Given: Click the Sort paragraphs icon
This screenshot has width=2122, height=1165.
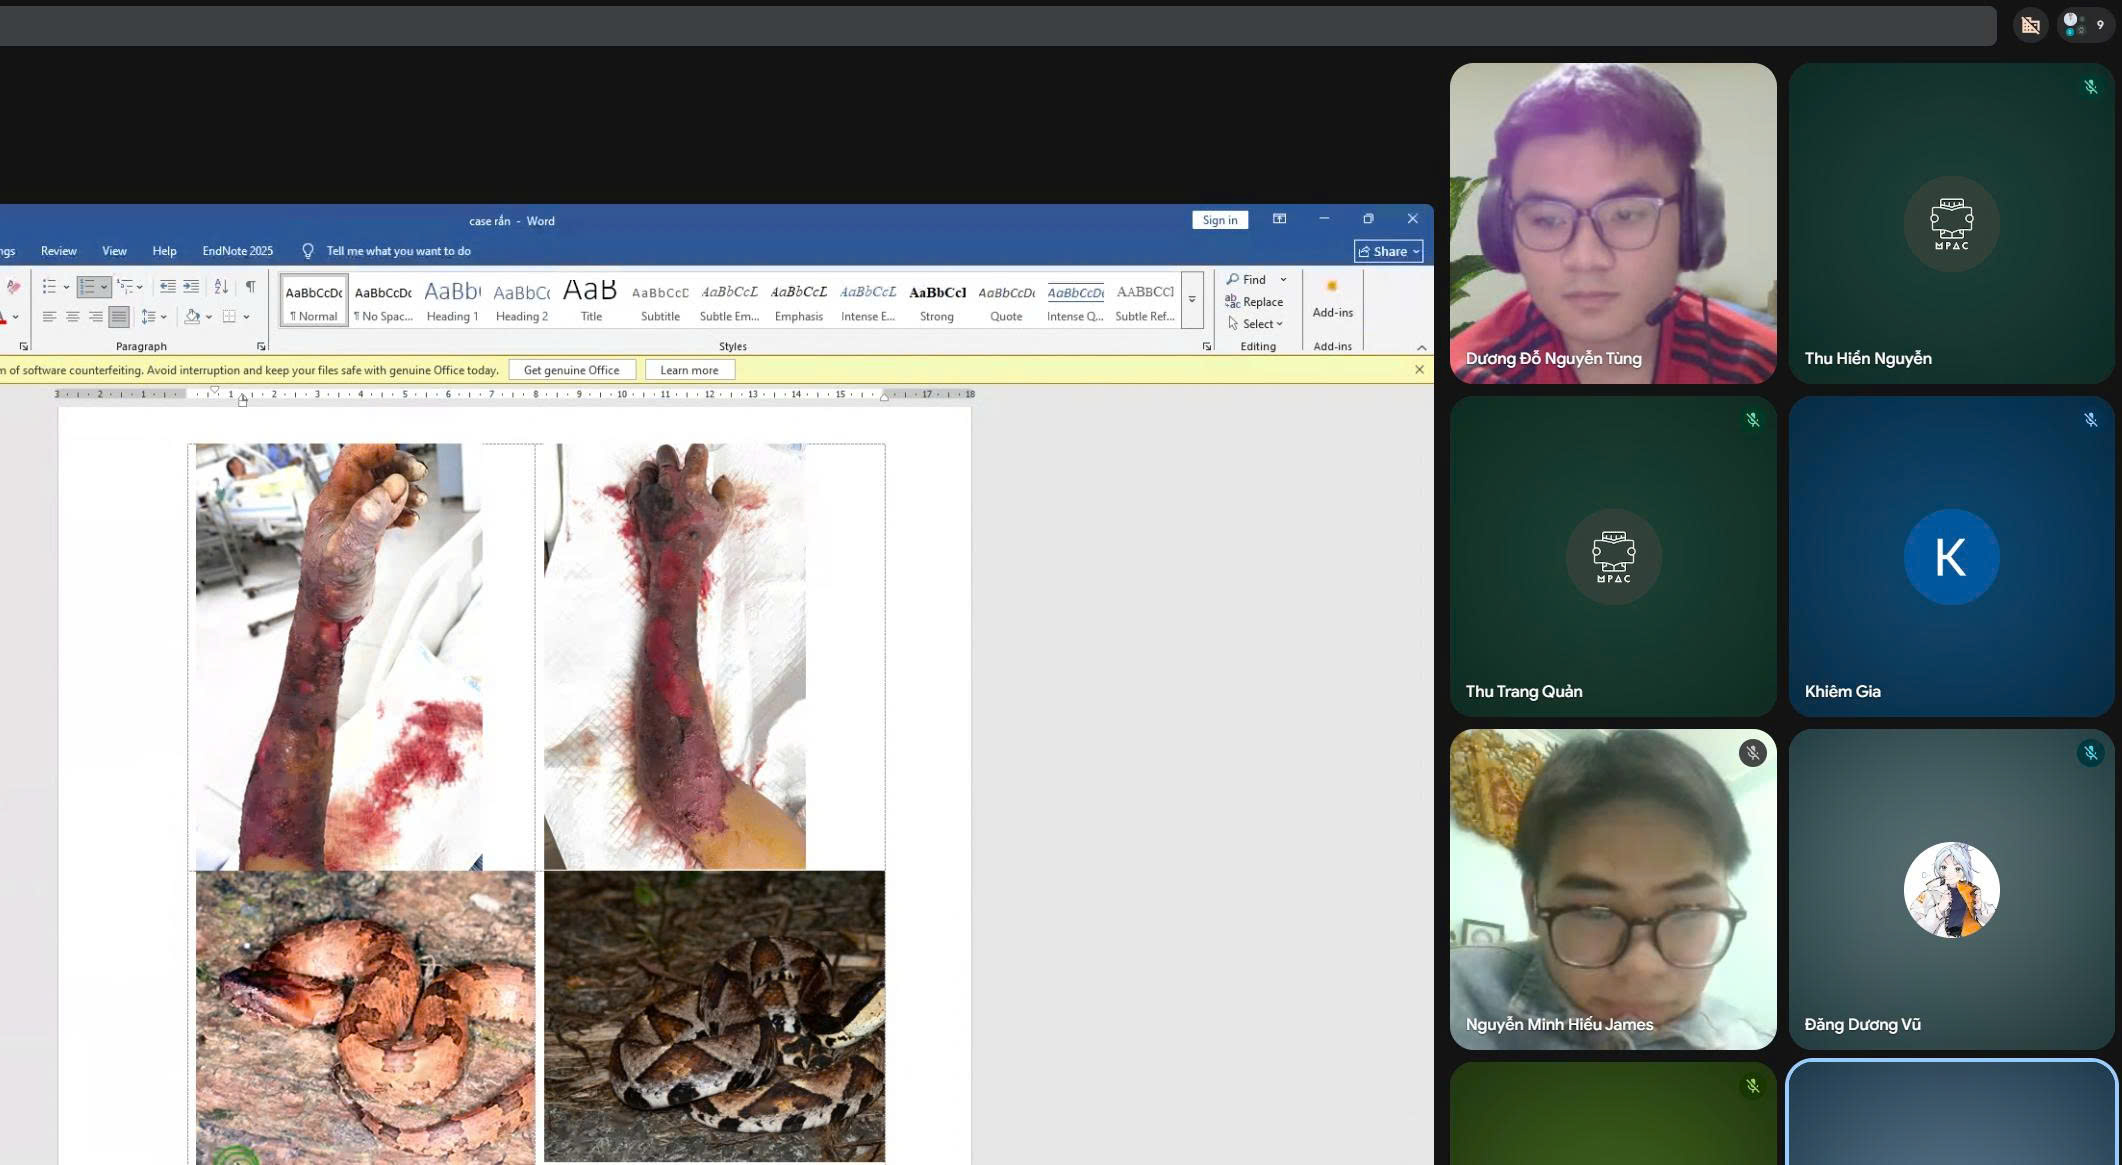Looking at the screenshot, I should click(x=221, y=287).
